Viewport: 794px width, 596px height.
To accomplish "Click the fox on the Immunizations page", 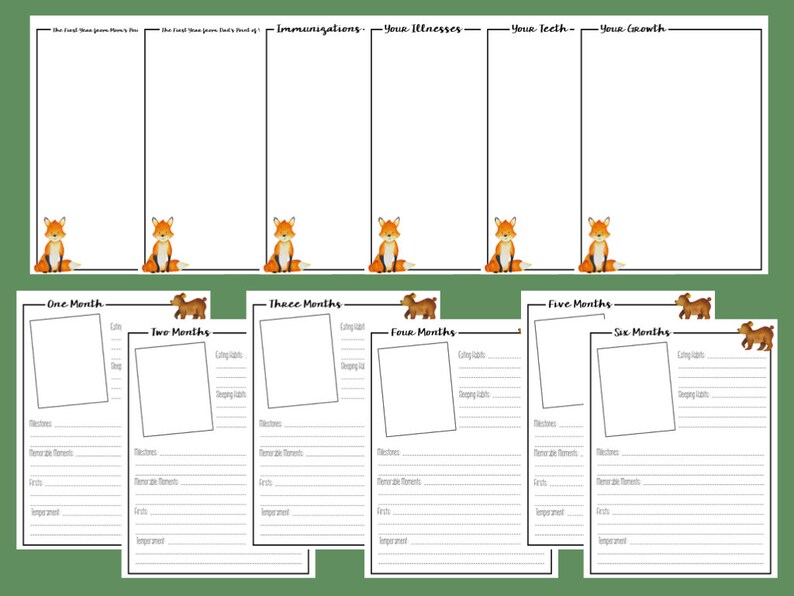I will pyautogui.click(x=287, y=245).
